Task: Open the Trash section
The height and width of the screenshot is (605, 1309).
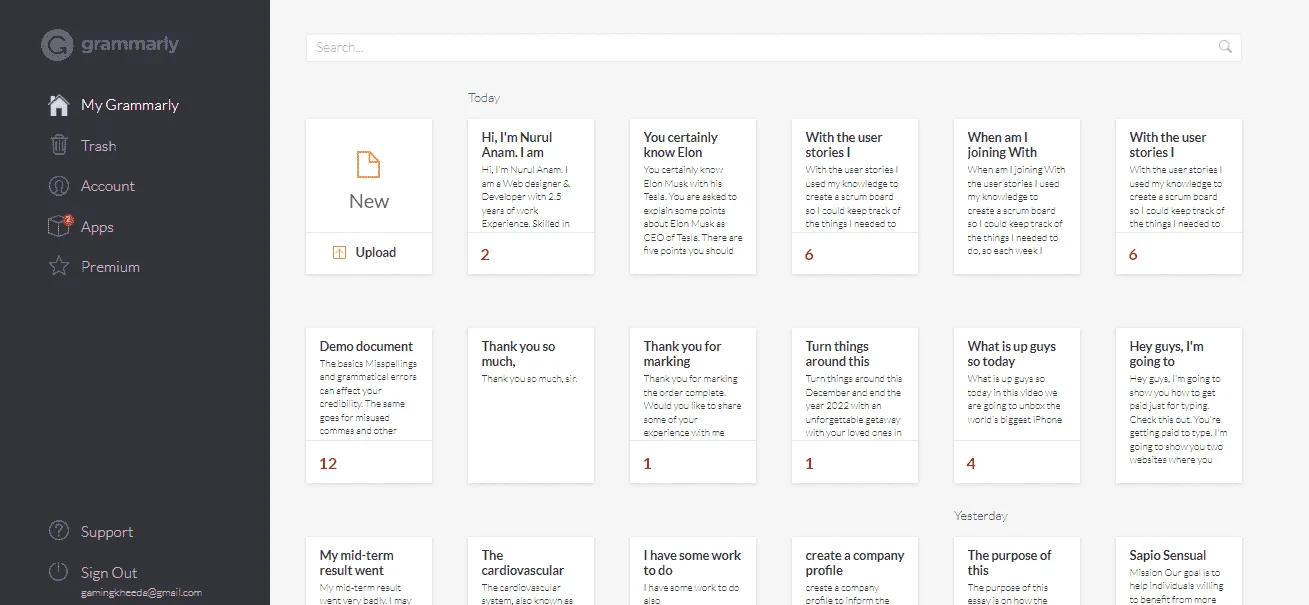Action: pyautogui.click(x=98, y=146)
